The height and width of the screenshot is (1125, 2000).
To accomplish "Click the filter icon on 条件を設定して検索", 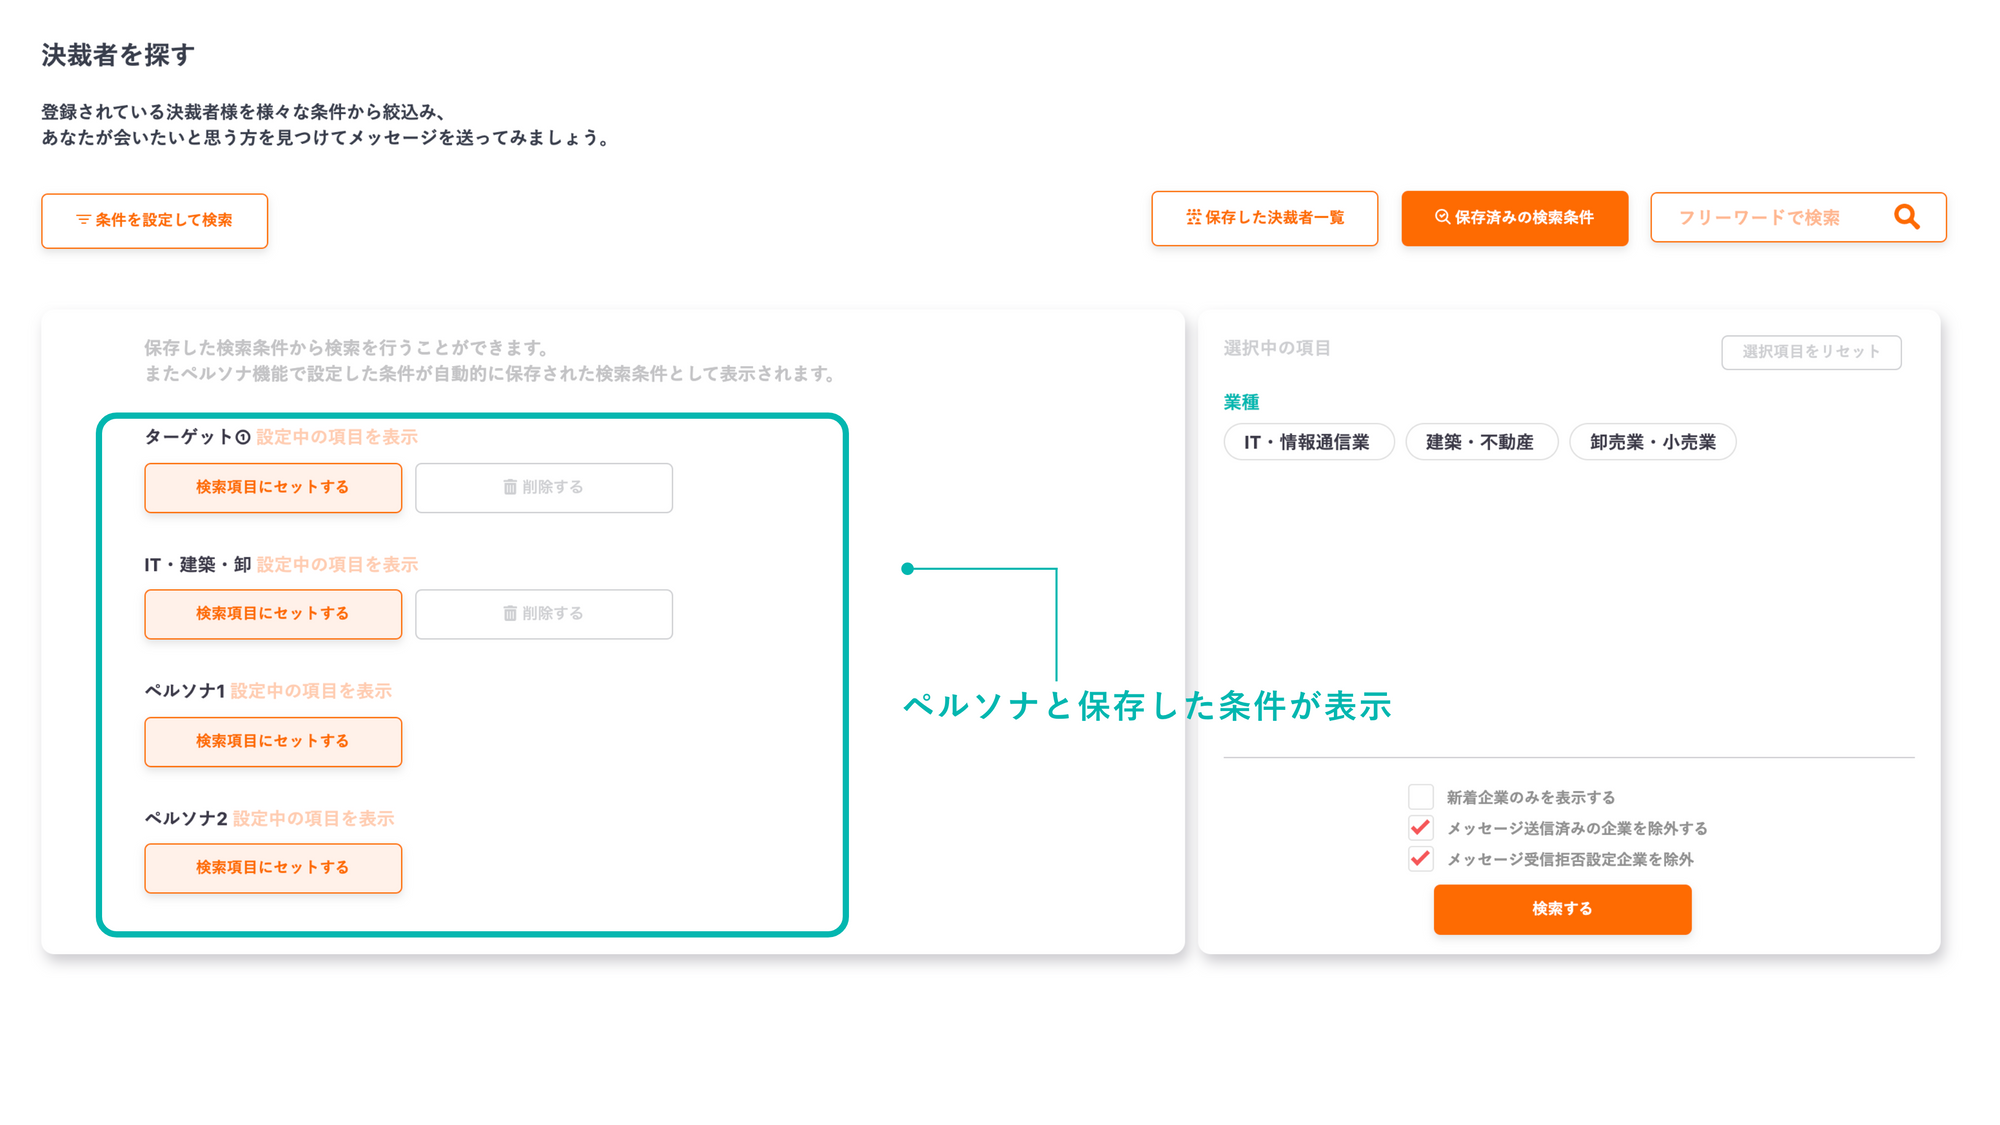I will click(83, 220).
